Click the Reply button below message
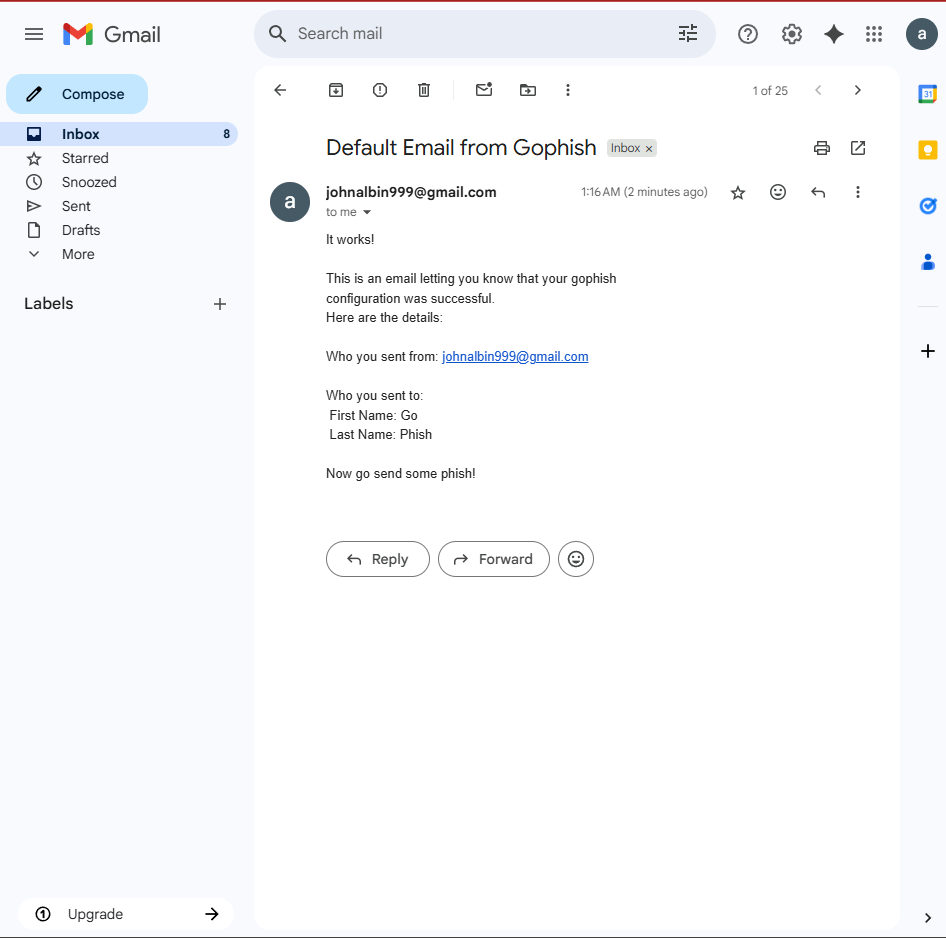This screenshot has width=946, height=938. [x=378, y=559]
